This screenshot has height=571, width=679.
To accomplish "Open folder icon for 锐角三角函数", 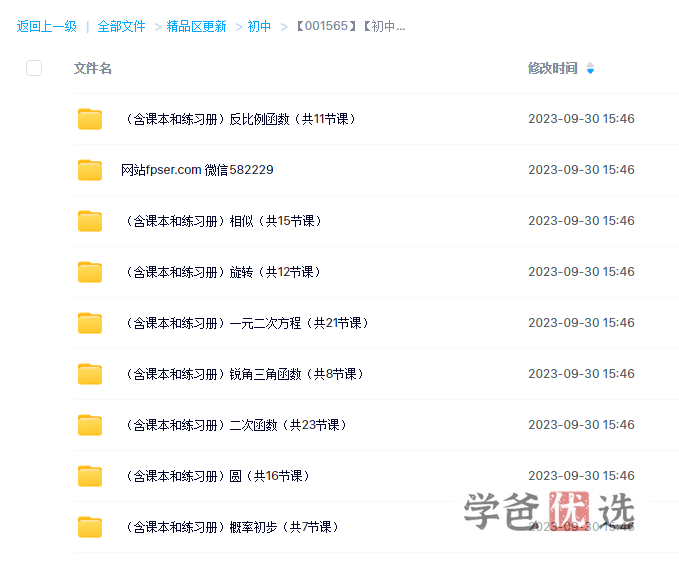I will pyautogui.click(x=90, y=374).
